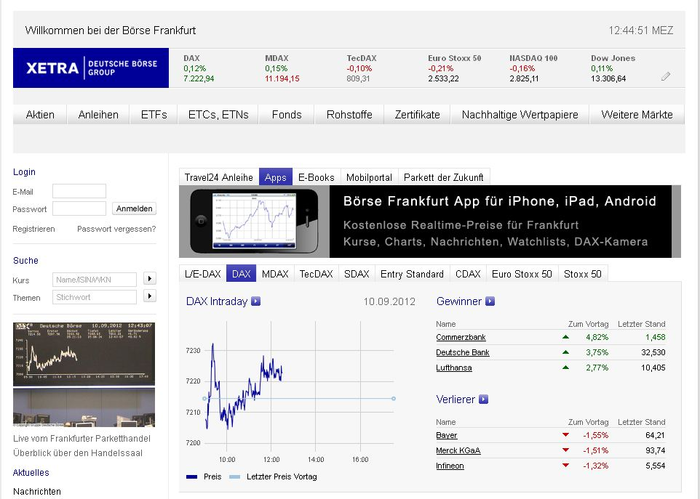
Task: Open Überblick über den Handelssaal link
Action: click(x=78, y=453)
